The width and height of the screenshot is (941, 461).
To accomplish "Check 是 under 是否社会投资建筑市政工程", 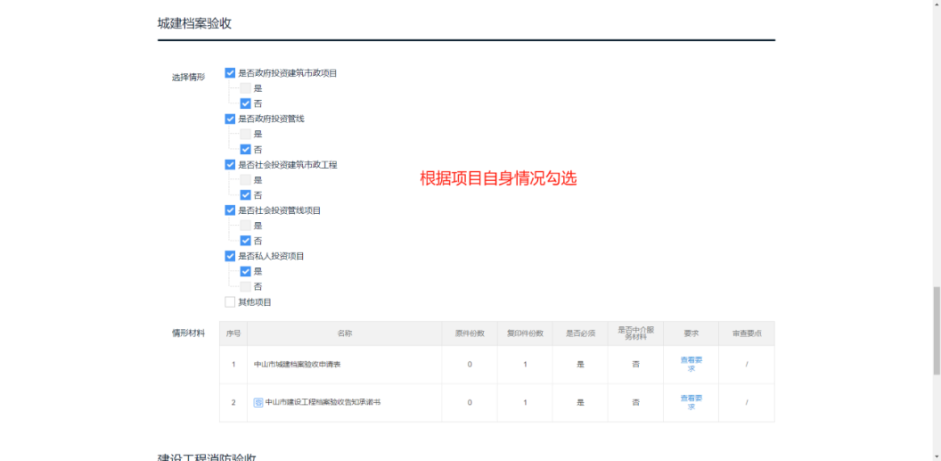I will point(245,179).
